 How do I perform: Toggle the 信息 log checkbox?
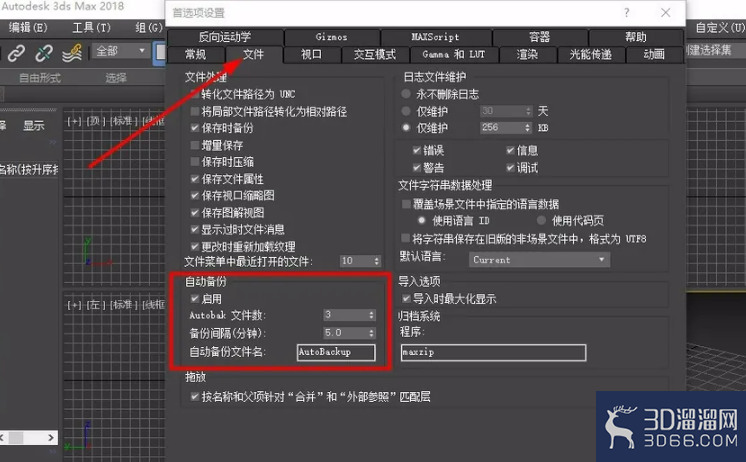(510, 150)
